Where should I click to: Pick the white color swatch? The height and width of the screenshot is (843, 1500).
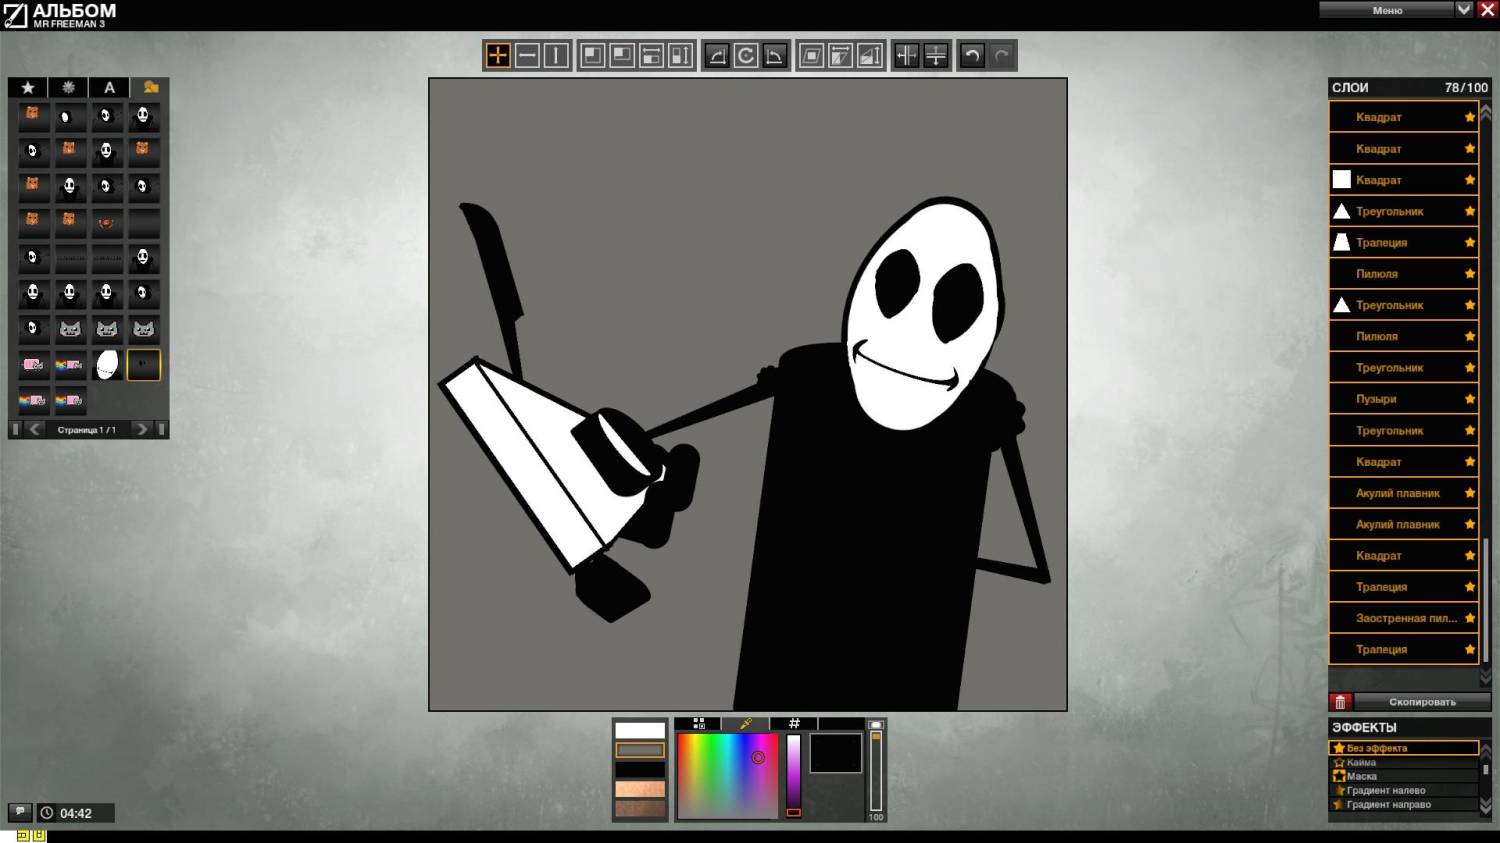(x=640, y=730)
